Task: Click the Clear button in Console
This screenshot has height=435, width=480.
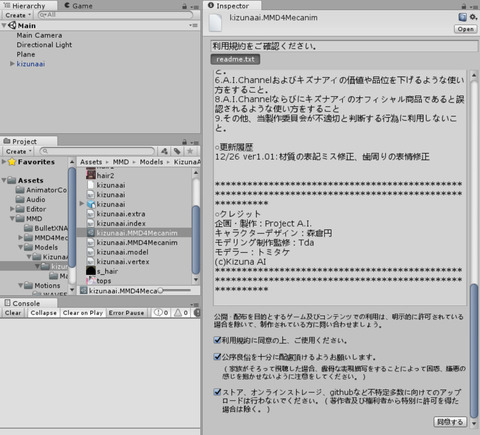Action: pos(13,313)
